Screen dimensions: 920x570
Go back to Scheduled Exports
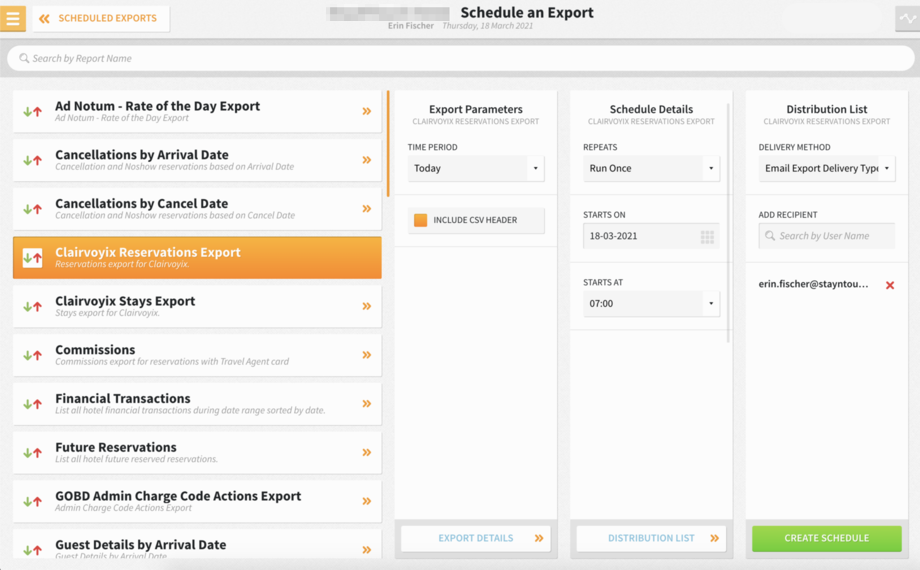[101, 18]
